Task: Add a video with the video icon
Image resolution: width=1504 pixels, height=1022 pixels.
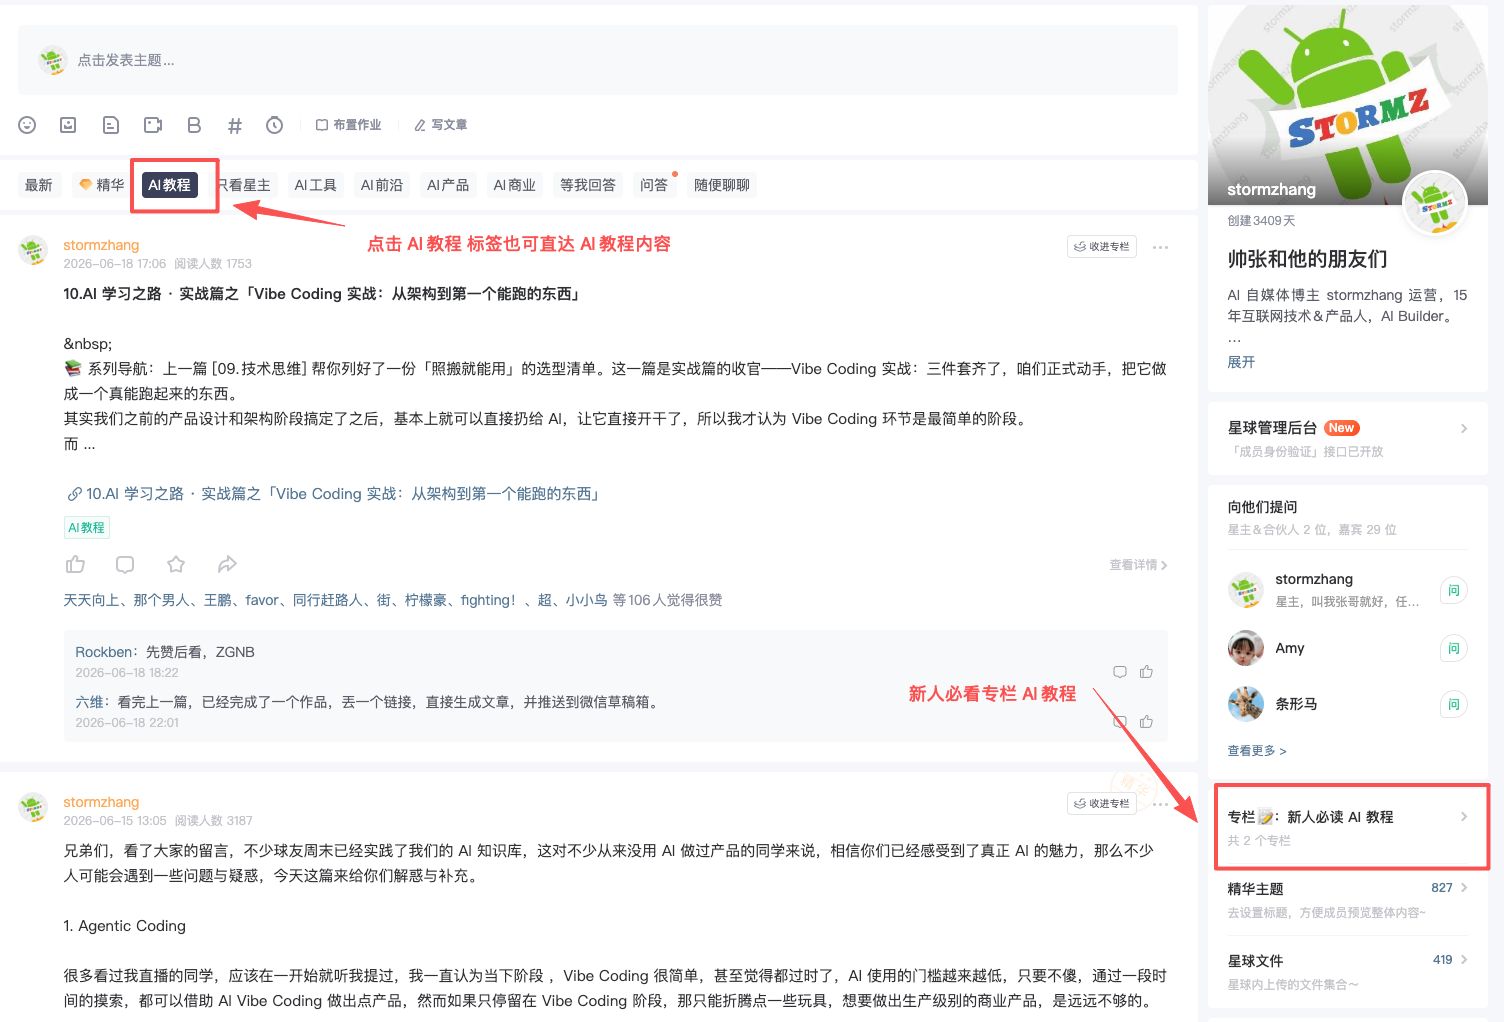Action: pos(153,125)
